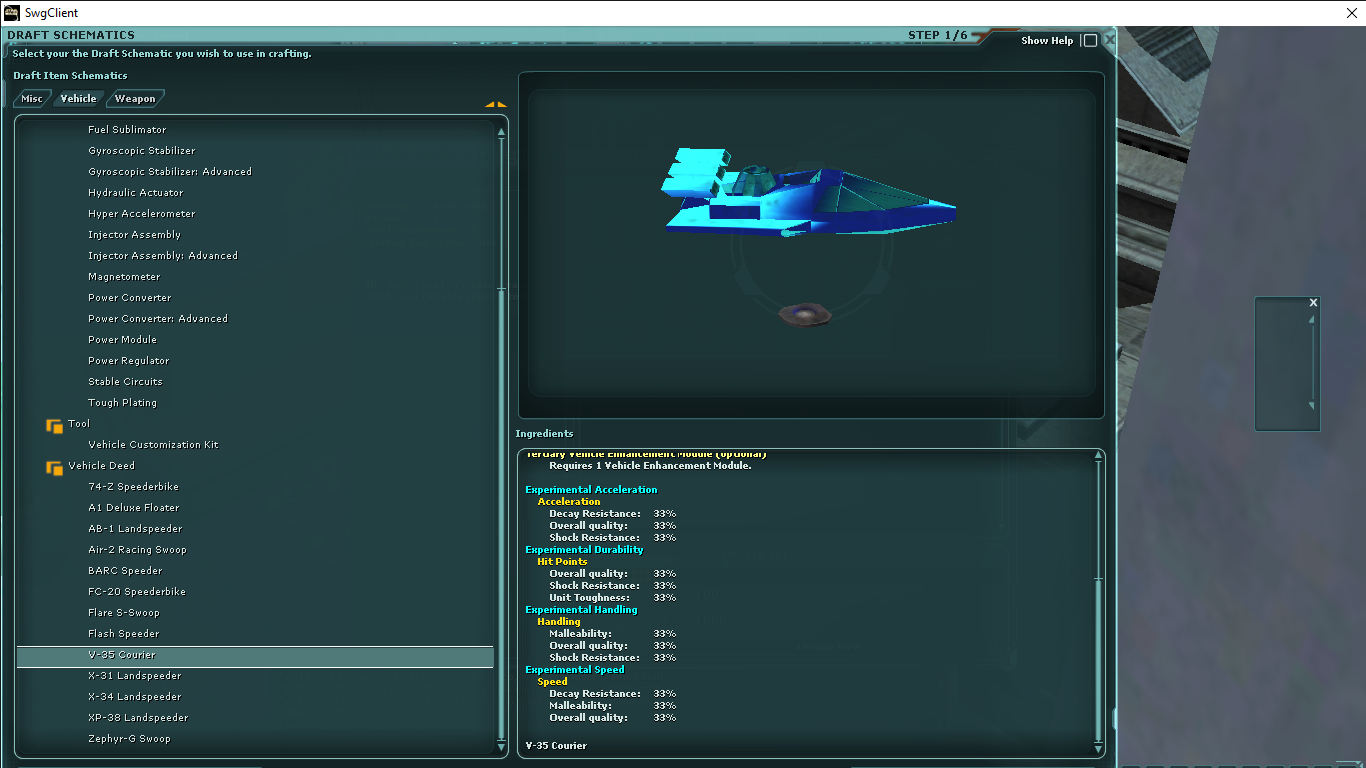Click SwgClient title bar app icon
1366x768 pixels.
(12, 13)
